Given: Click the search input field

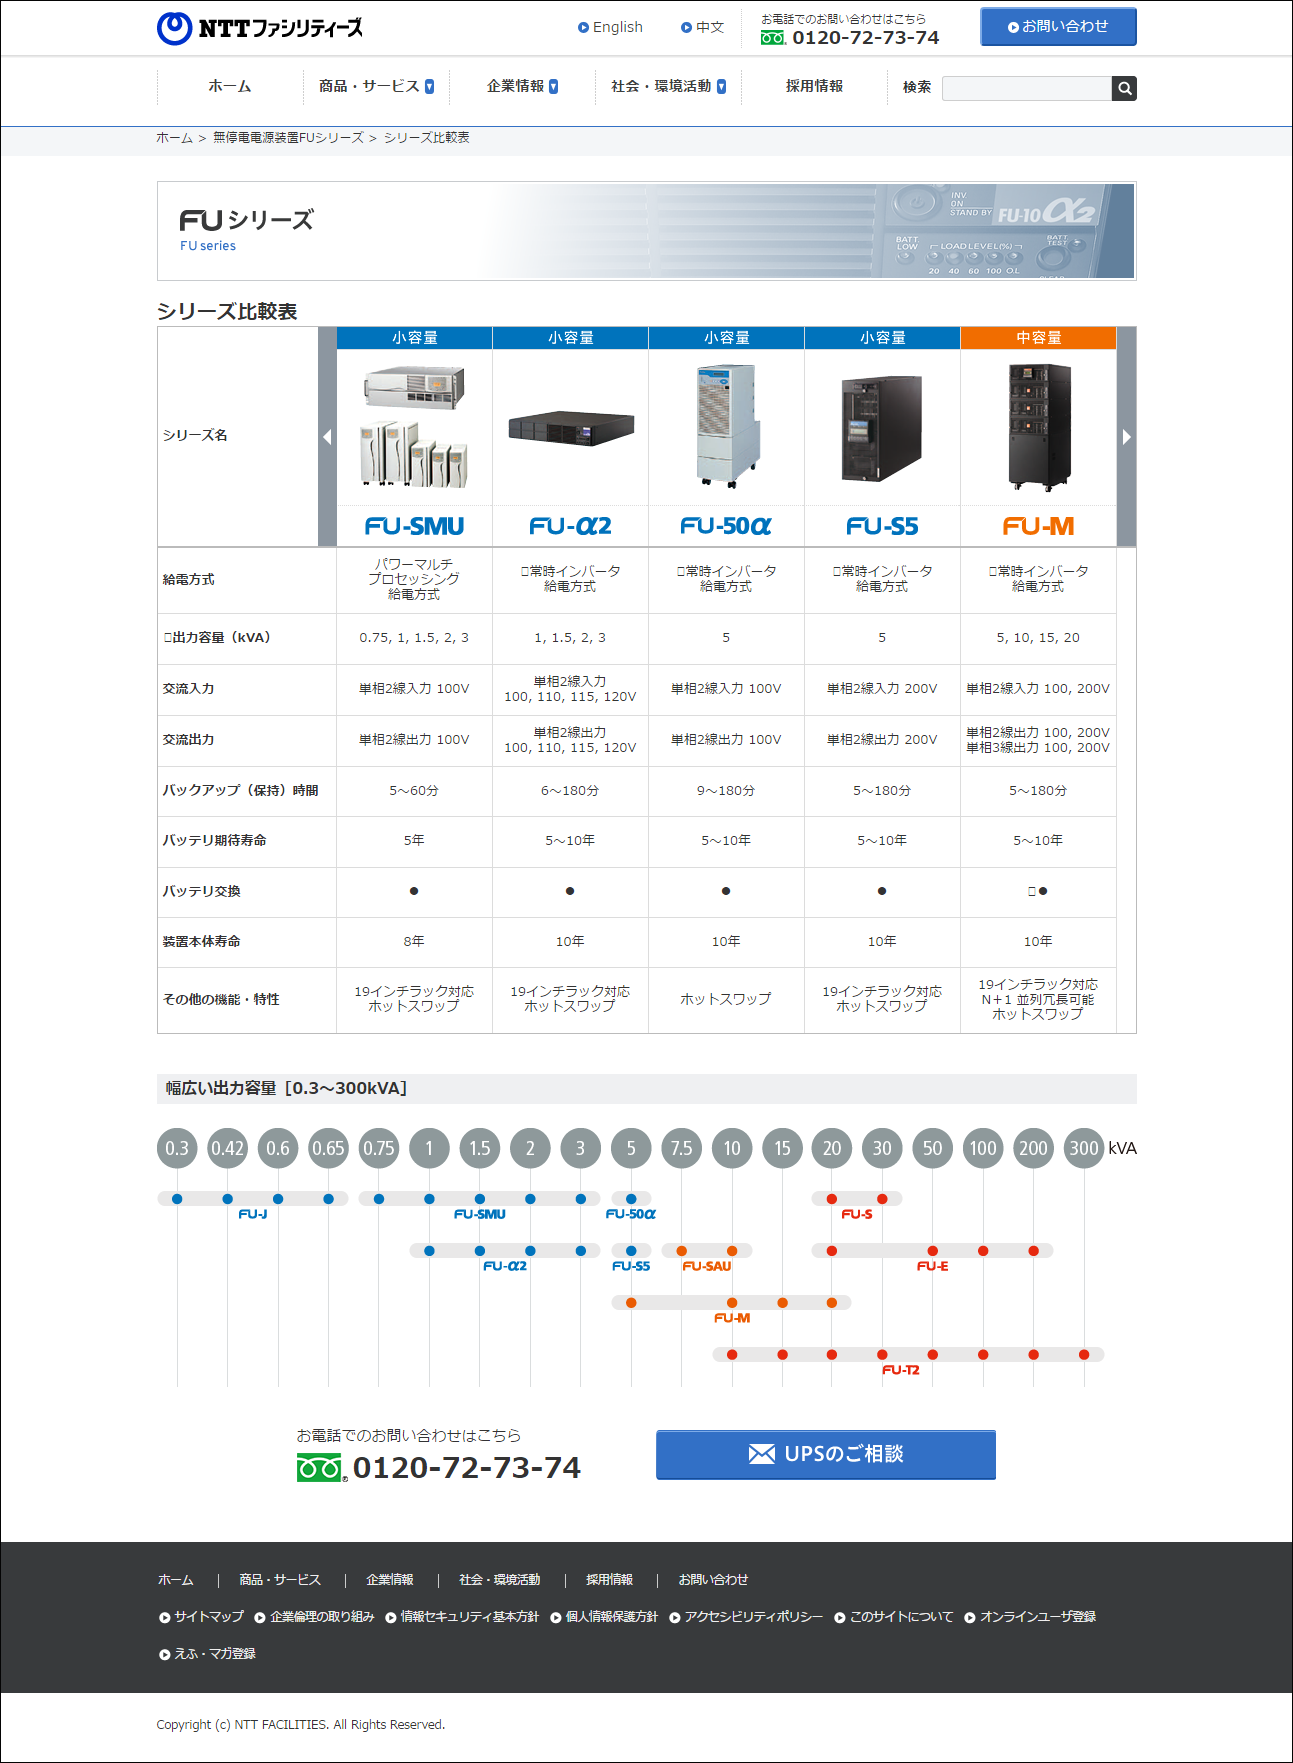Looking at the screenshot, I should coord(1027,88).
